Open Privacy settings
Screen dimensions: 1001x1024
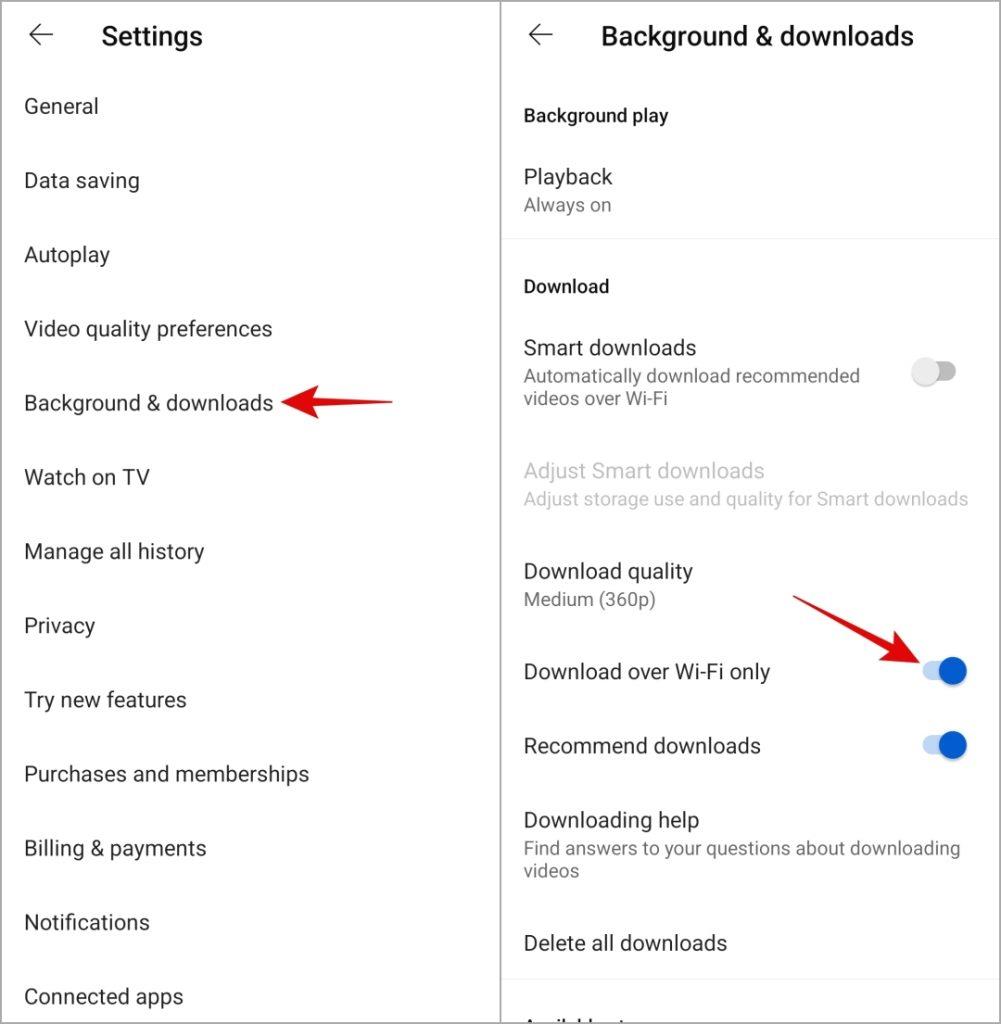tap(250, 626)
